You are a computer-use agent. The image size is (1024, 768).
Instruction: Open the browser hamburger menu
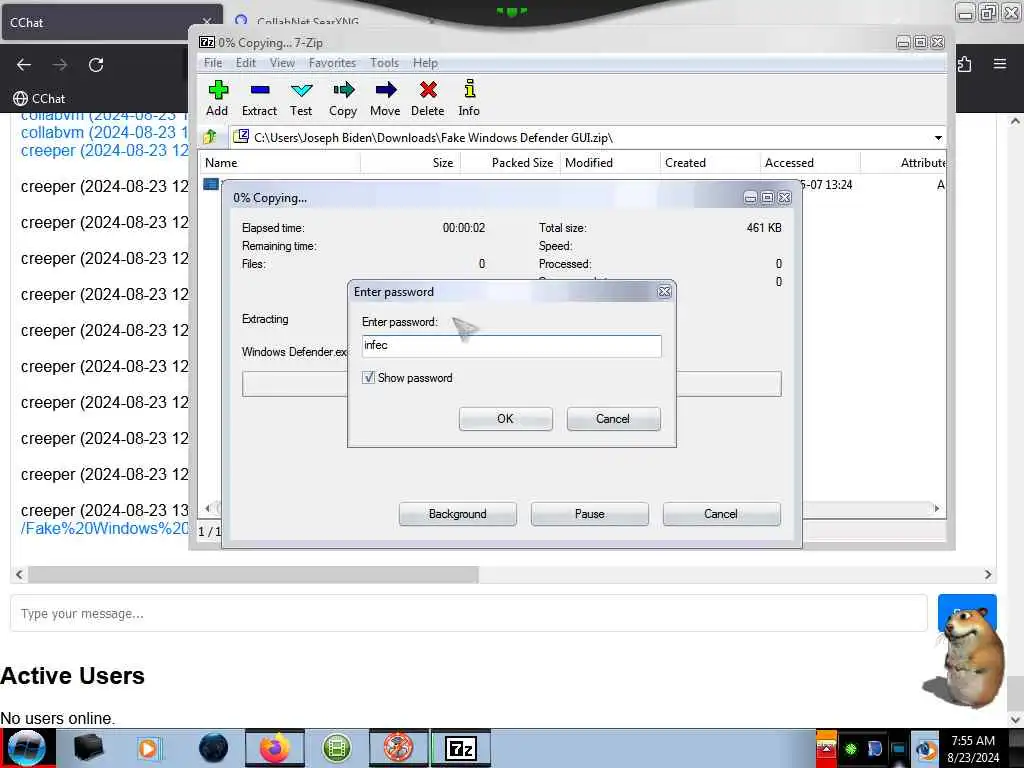click(999, 64)
